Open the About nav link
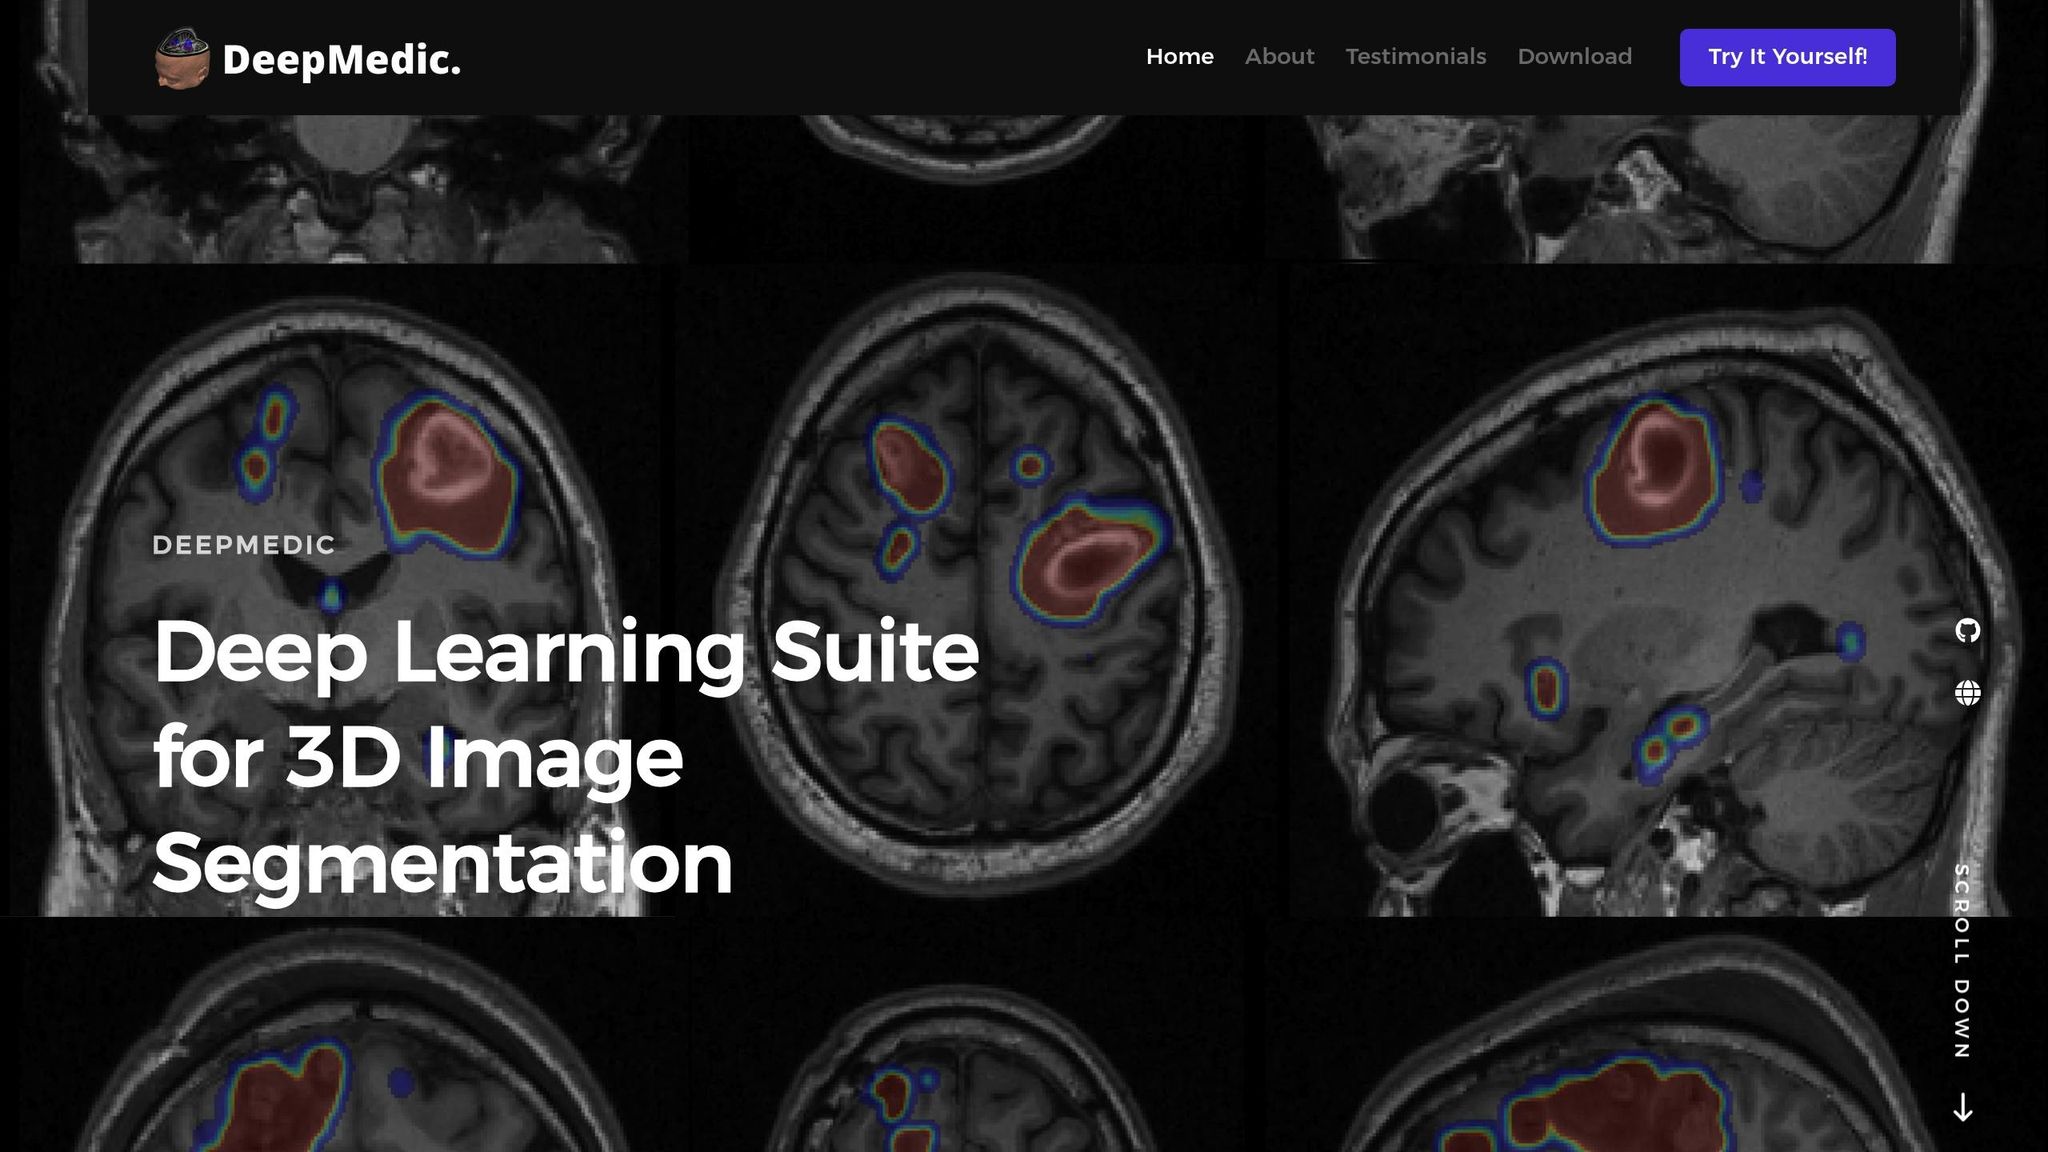2048x1152 pixels. (x=1279, y=57)
